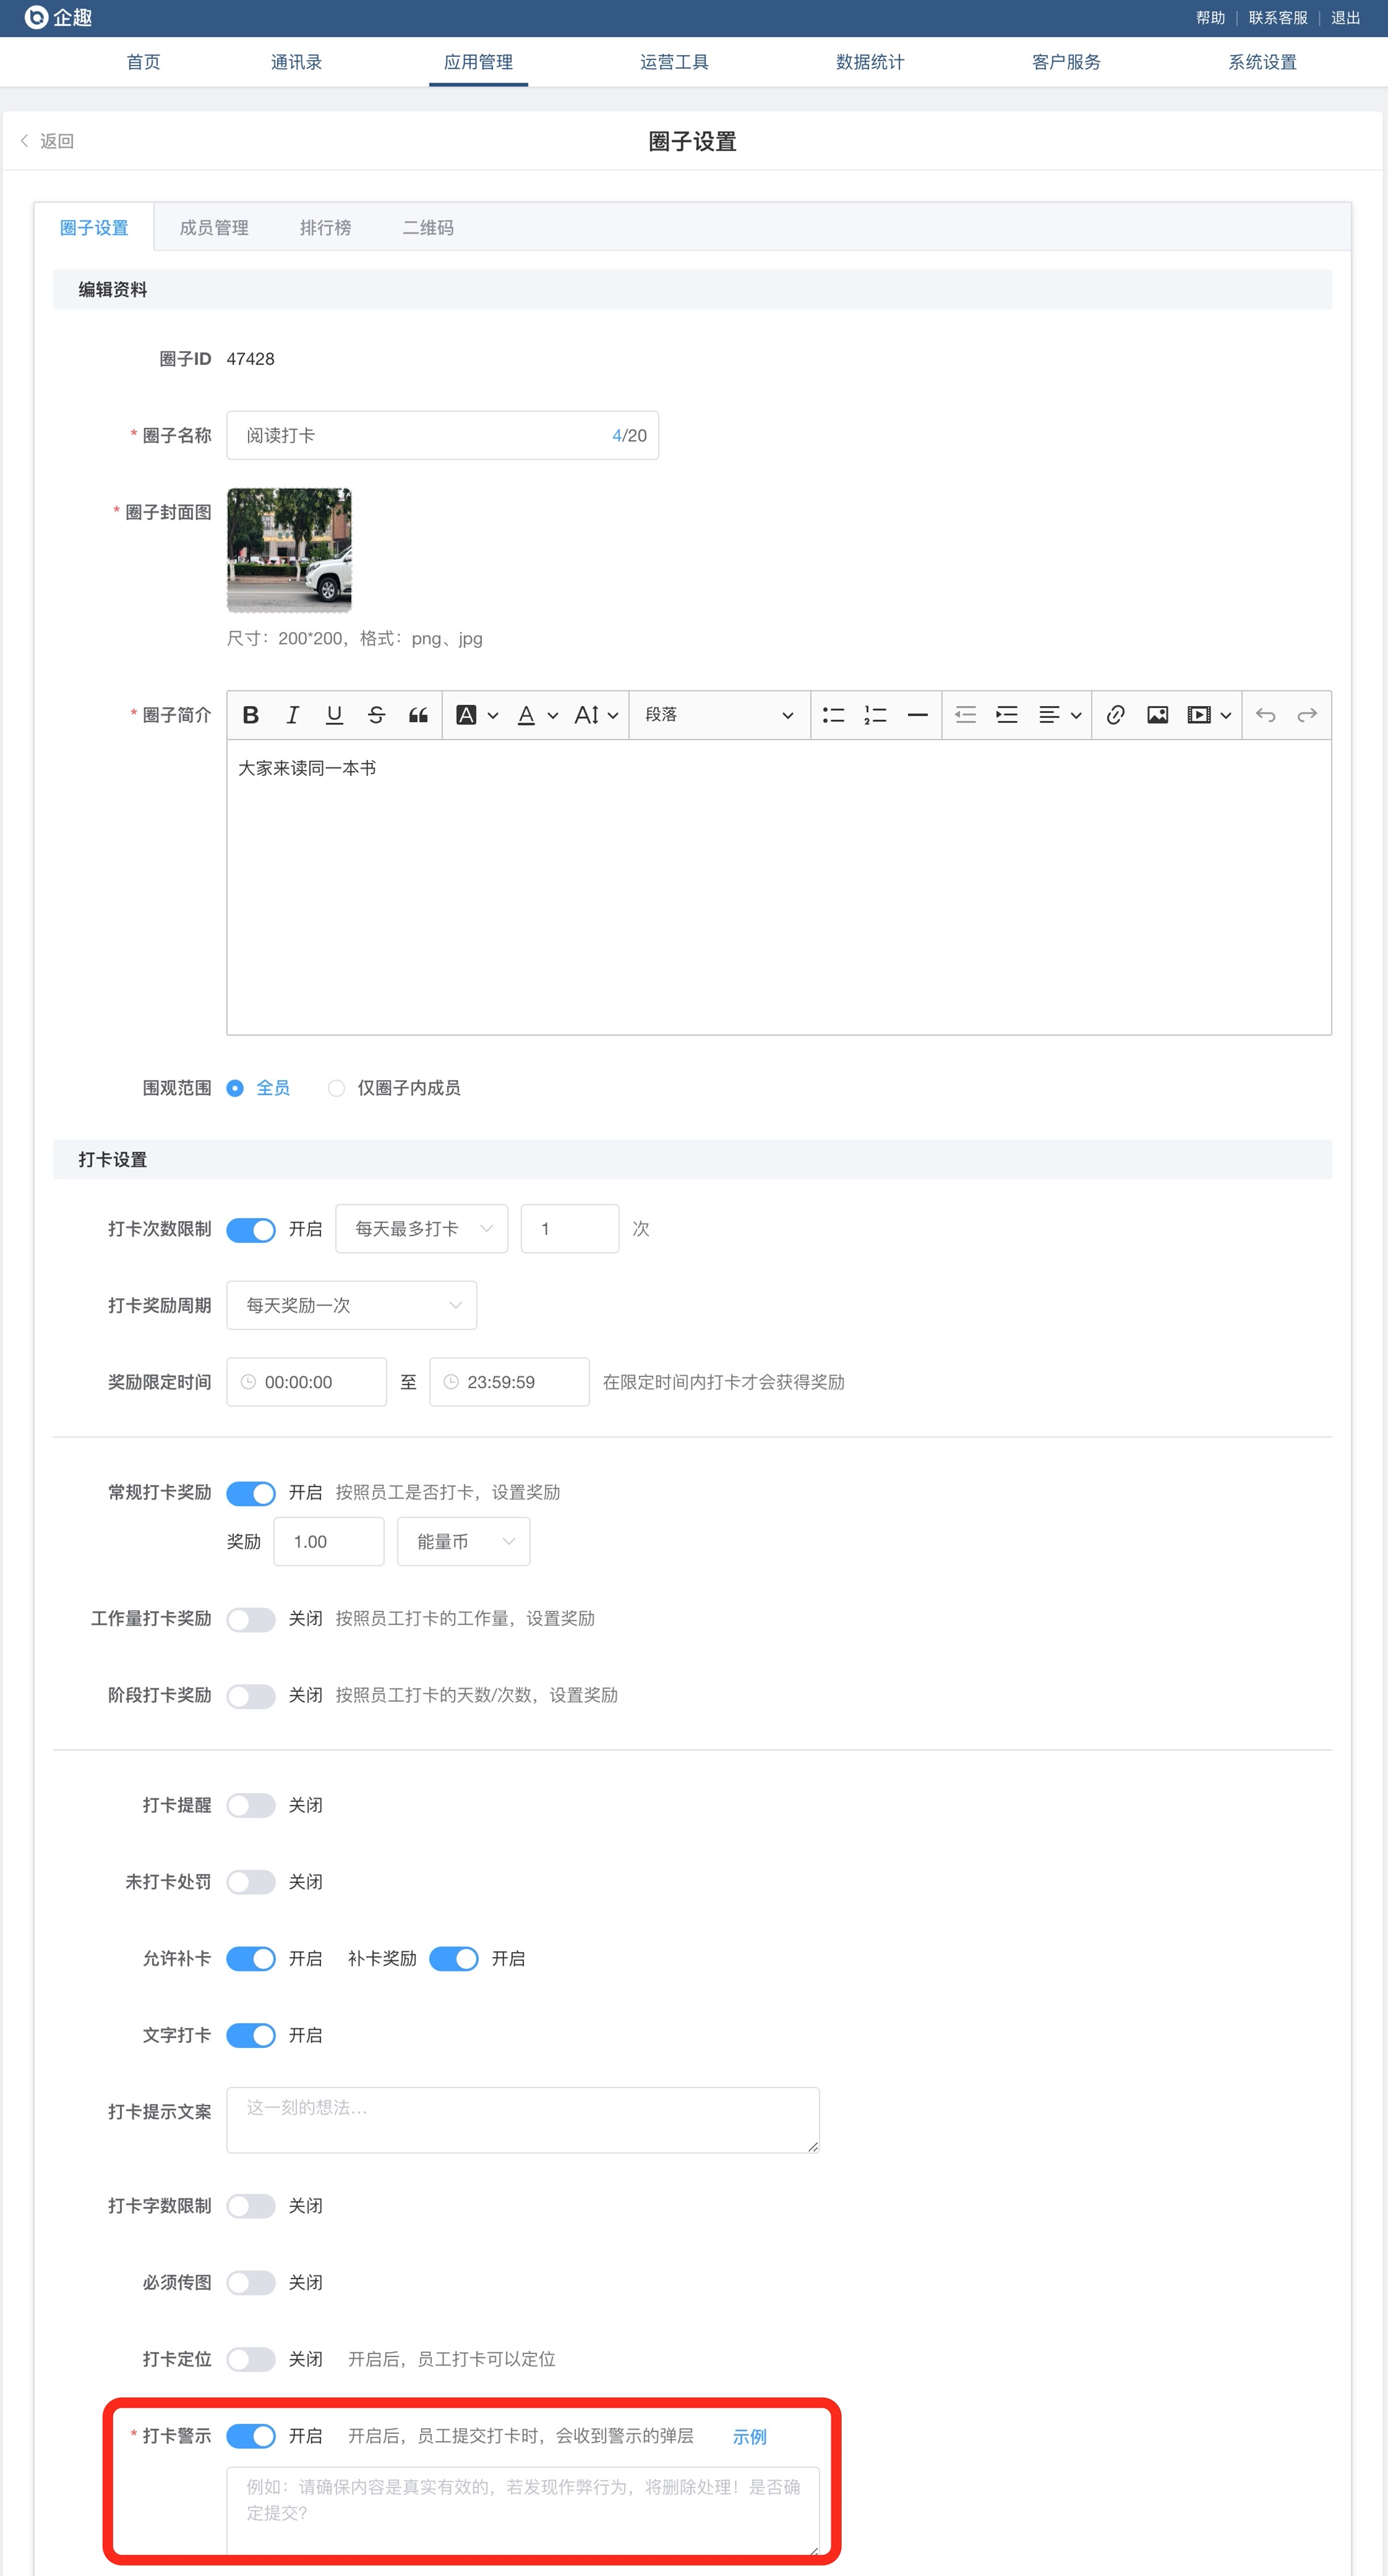Click the clock icon in the 00:00:00 field
1388x2576 pixels.
(x=248, y=1382)
